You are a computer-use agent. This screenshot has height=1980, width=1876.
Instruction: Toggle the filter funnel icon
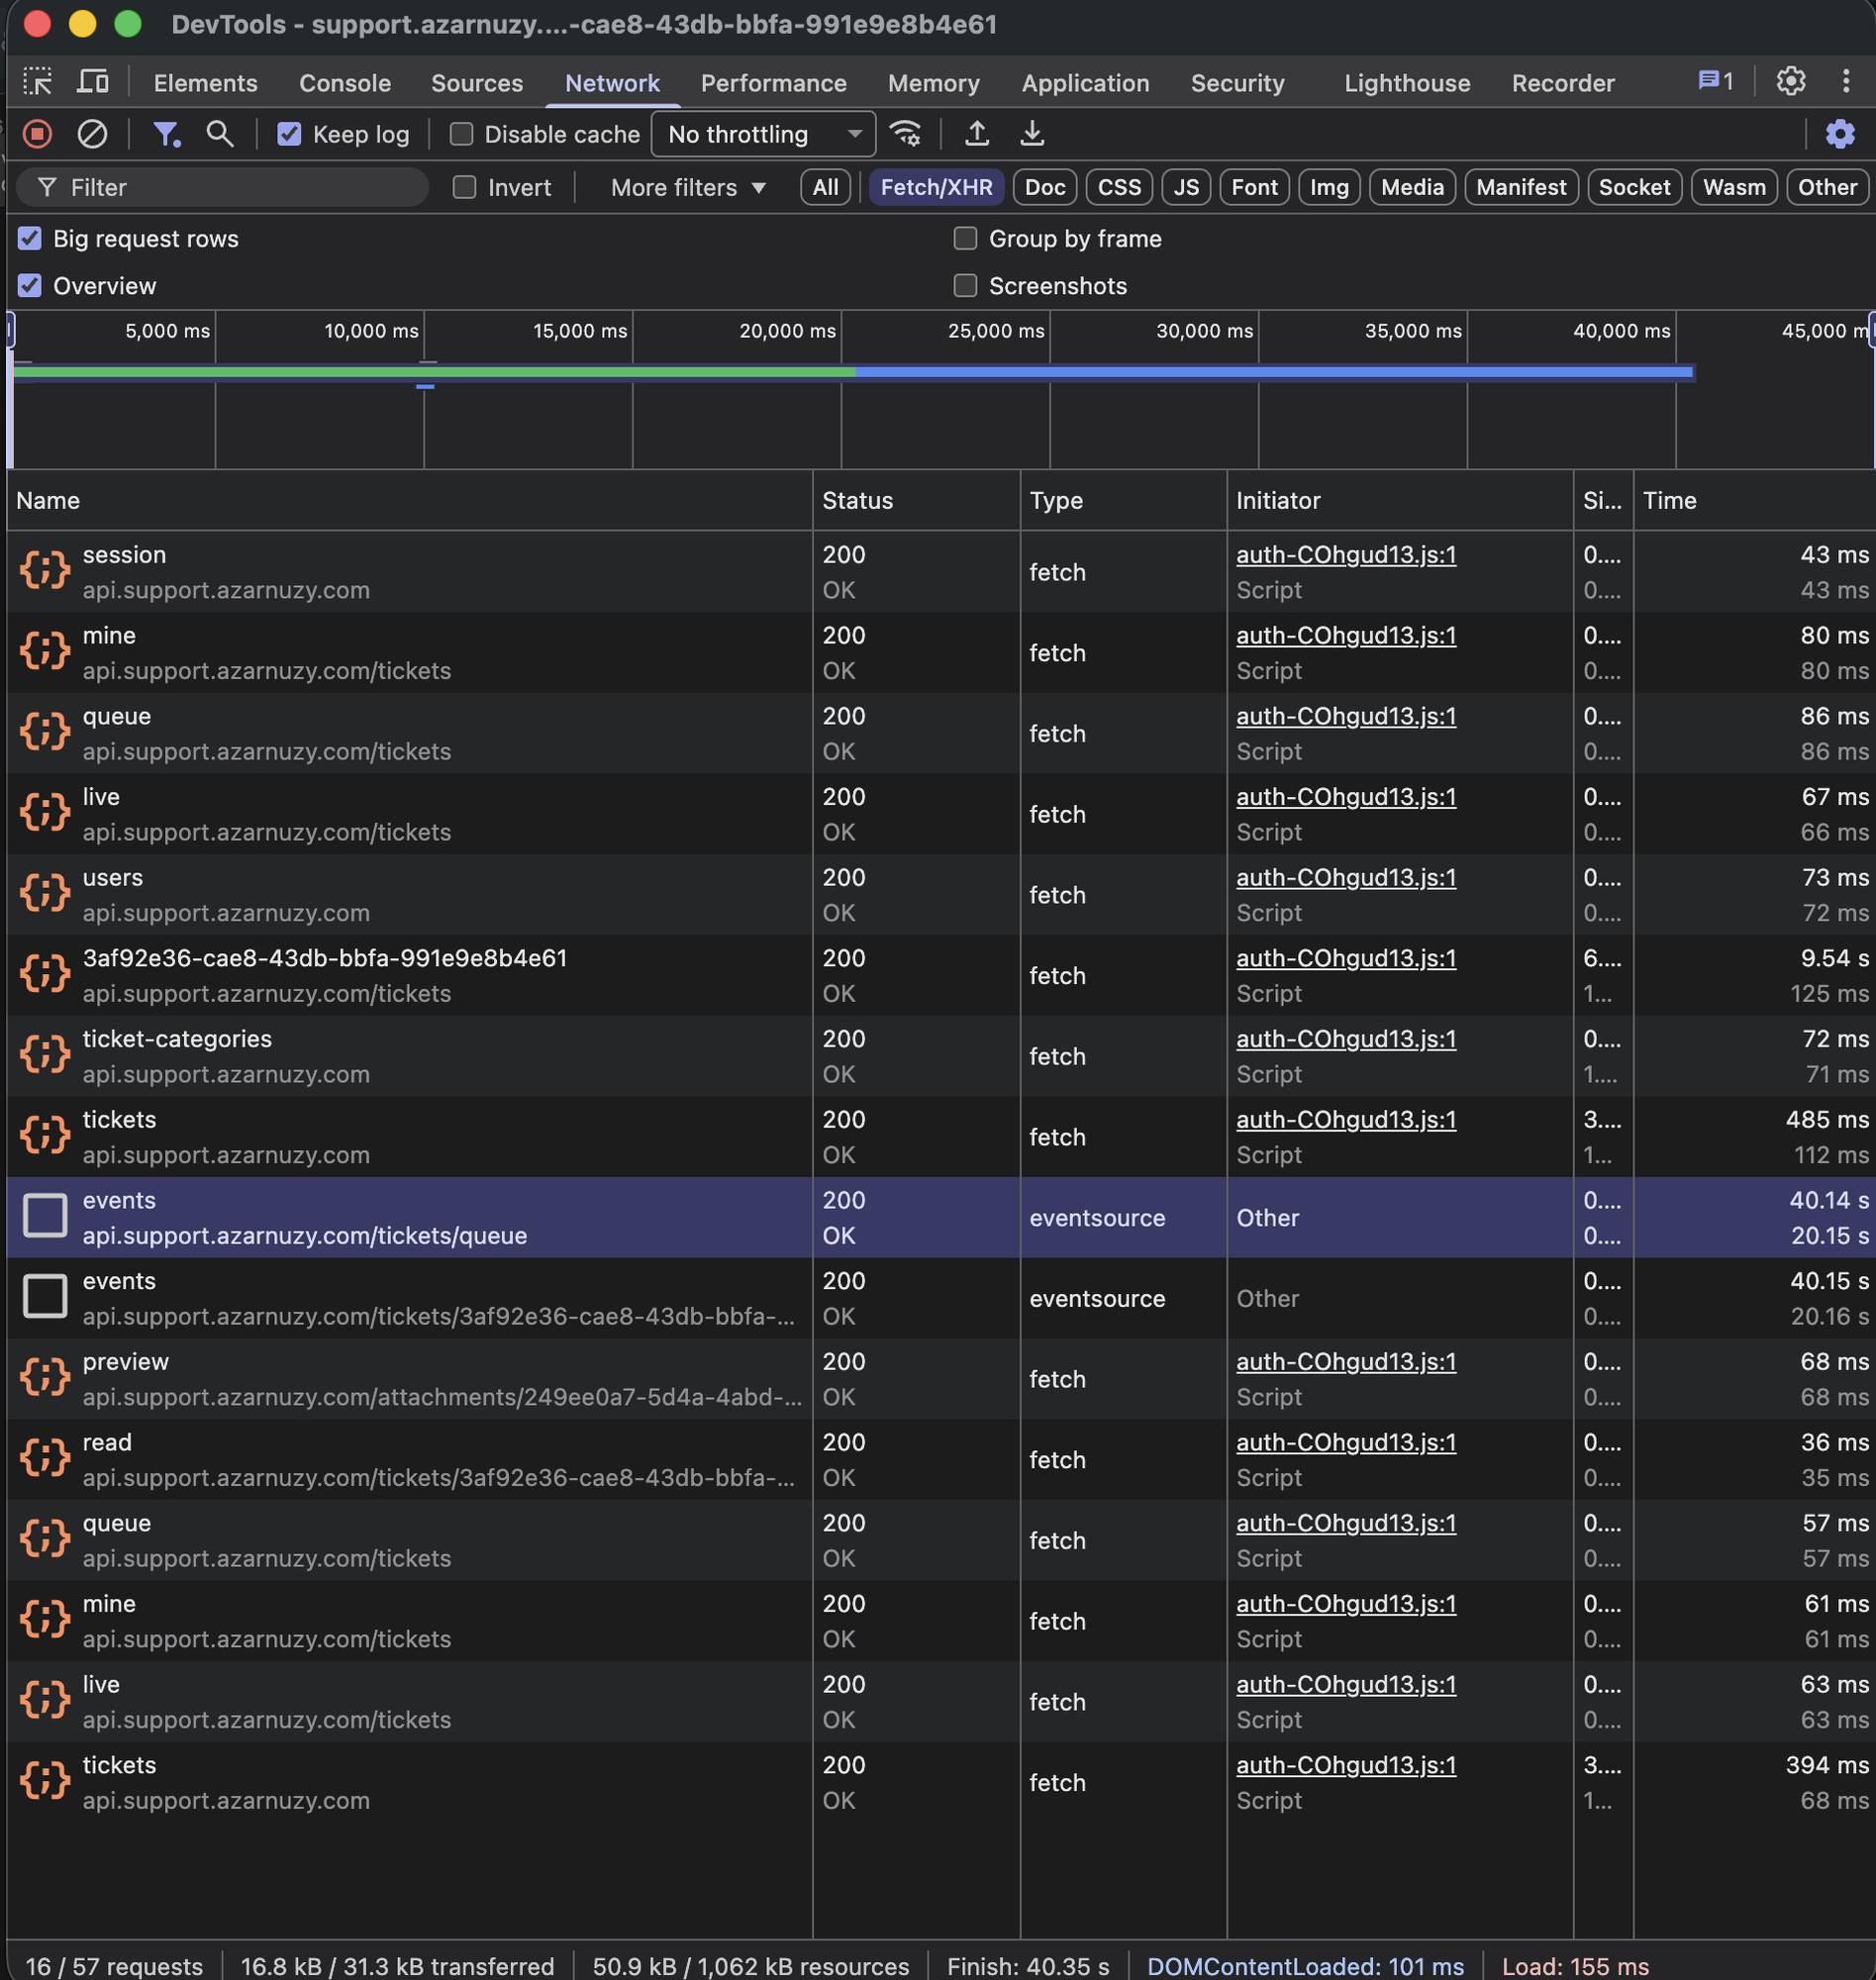point(166,134)
